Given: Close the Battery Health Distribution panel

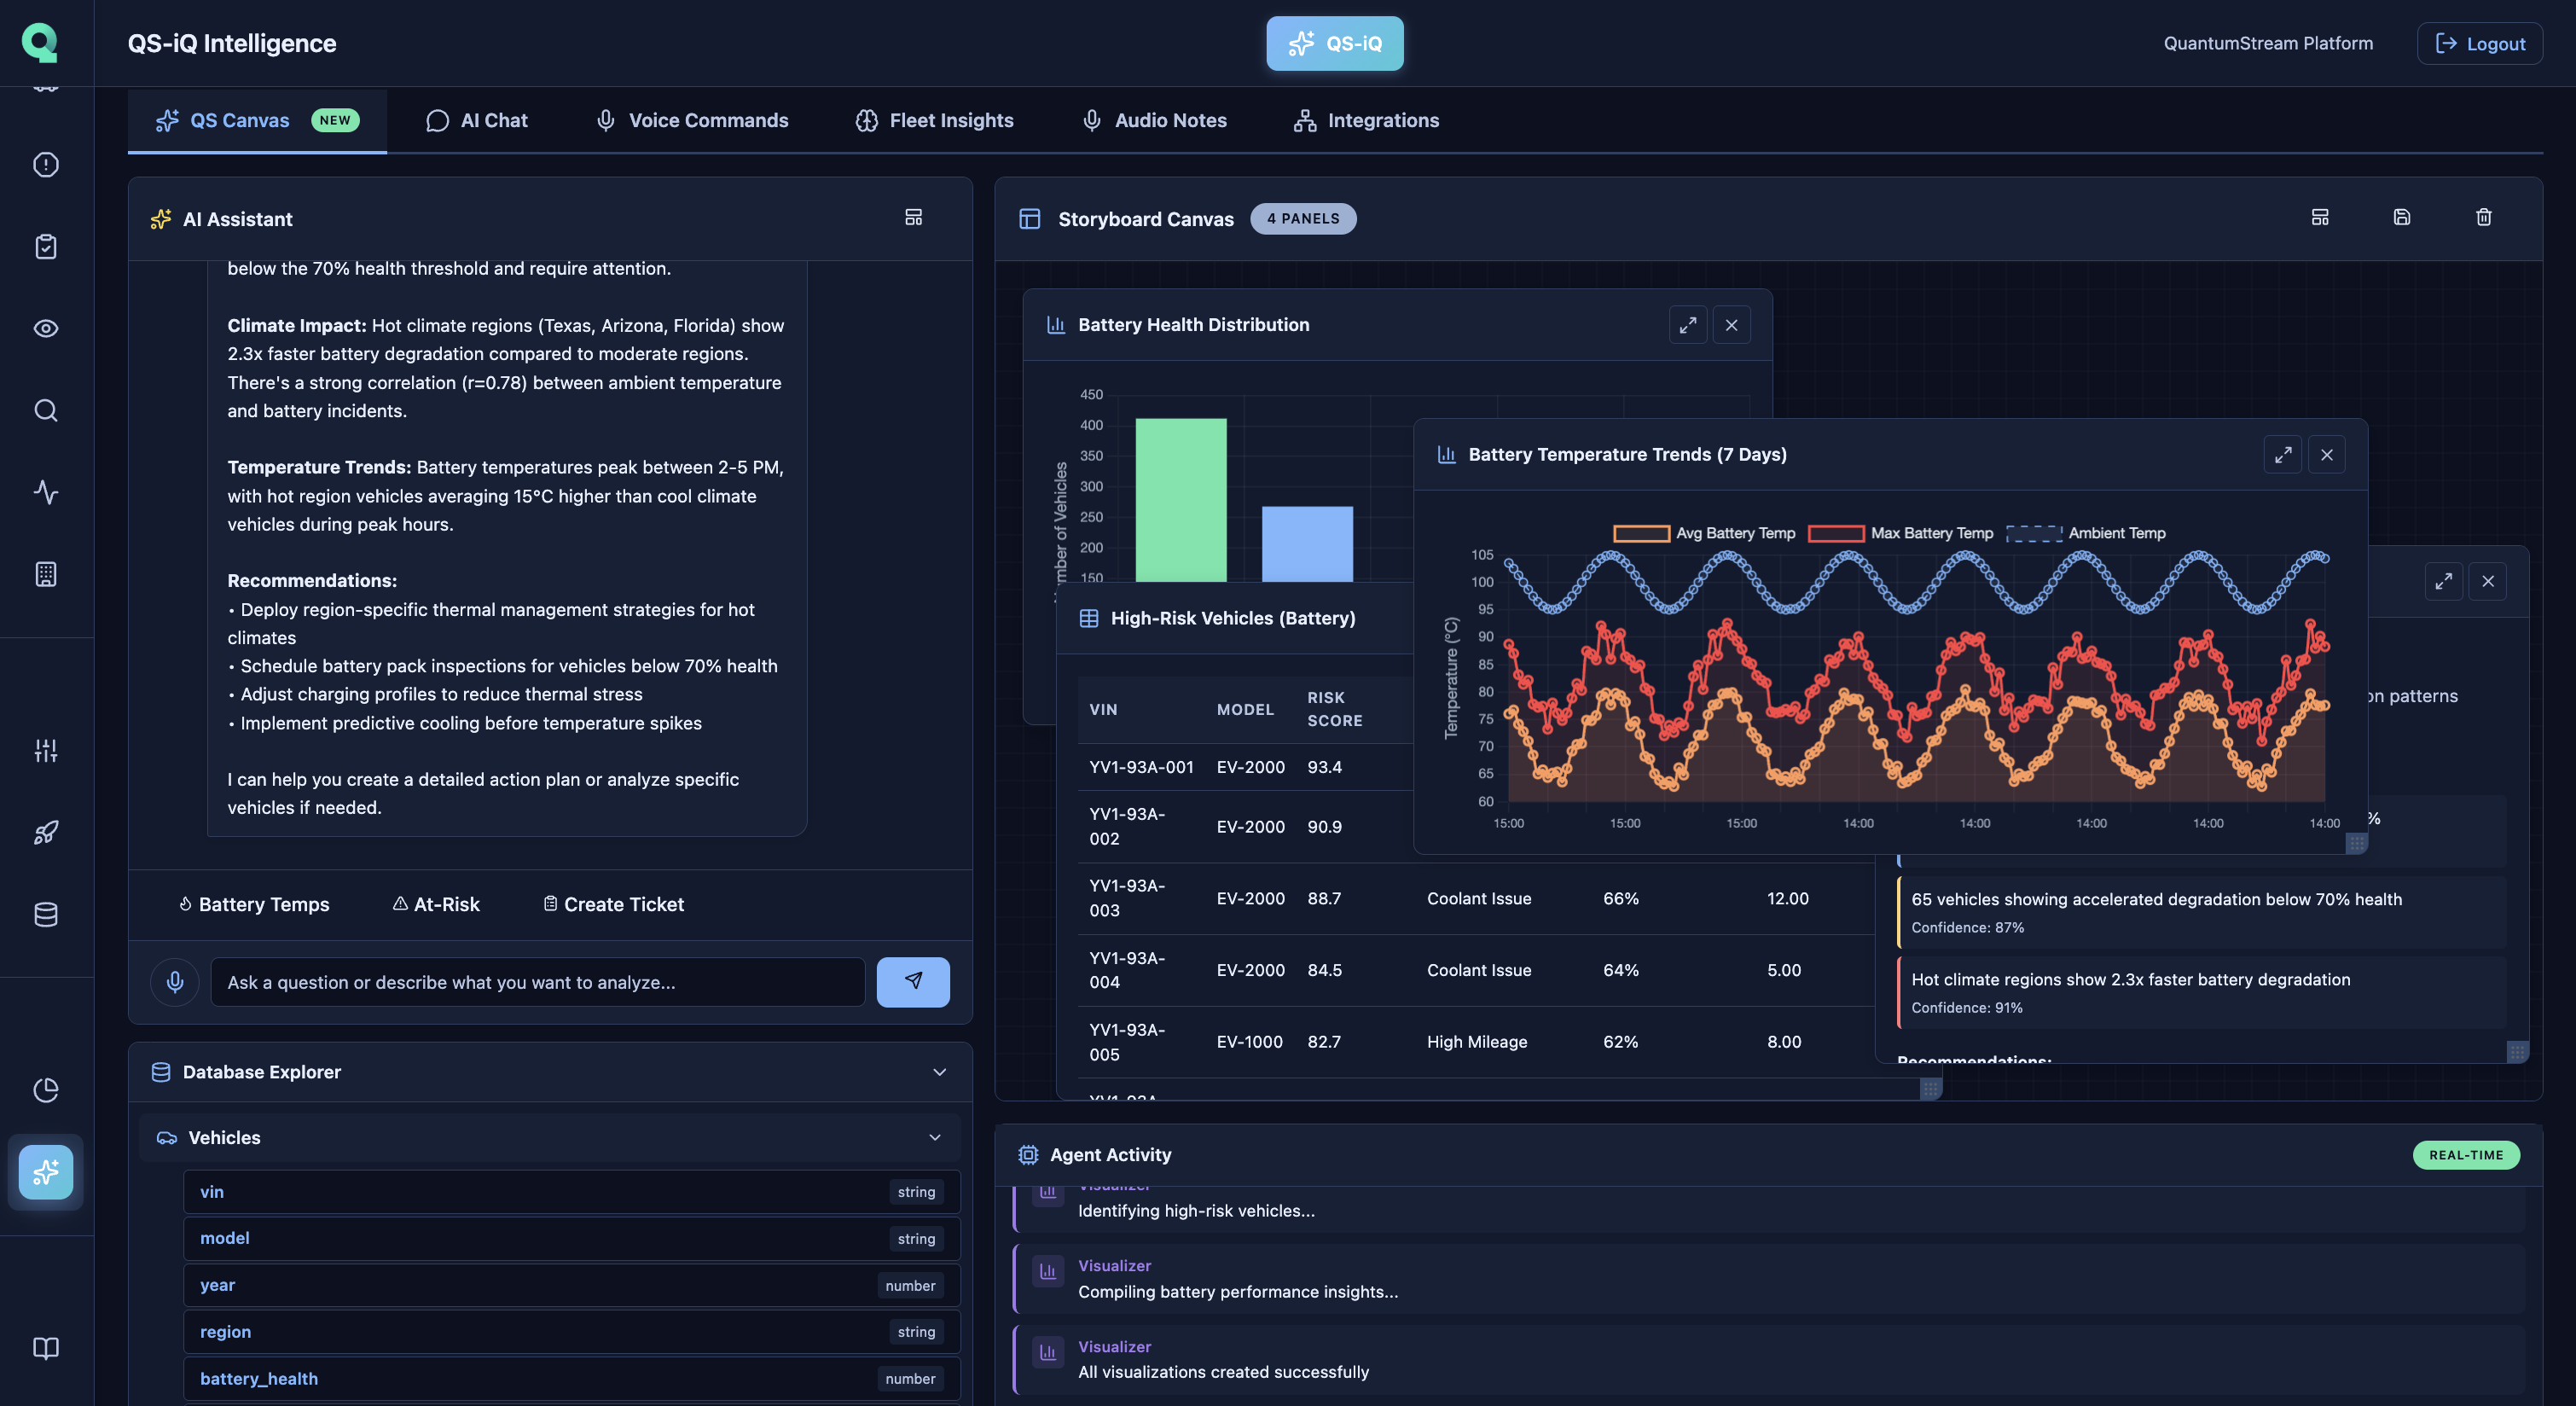Looking at the screenshot, I should pyautogui.click(x=1731, y=325).
